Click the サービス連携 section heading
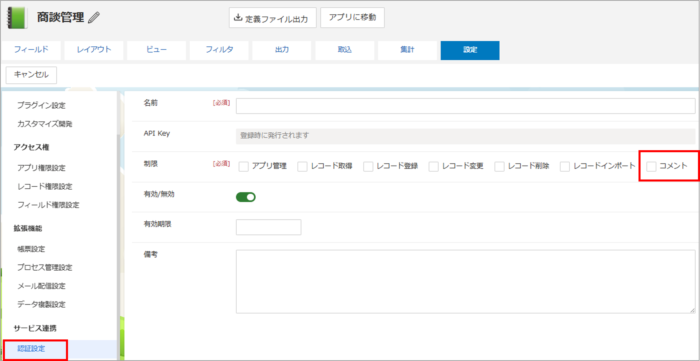The height and width of the screenshot is (361, 700). click(x=35, y=328)
